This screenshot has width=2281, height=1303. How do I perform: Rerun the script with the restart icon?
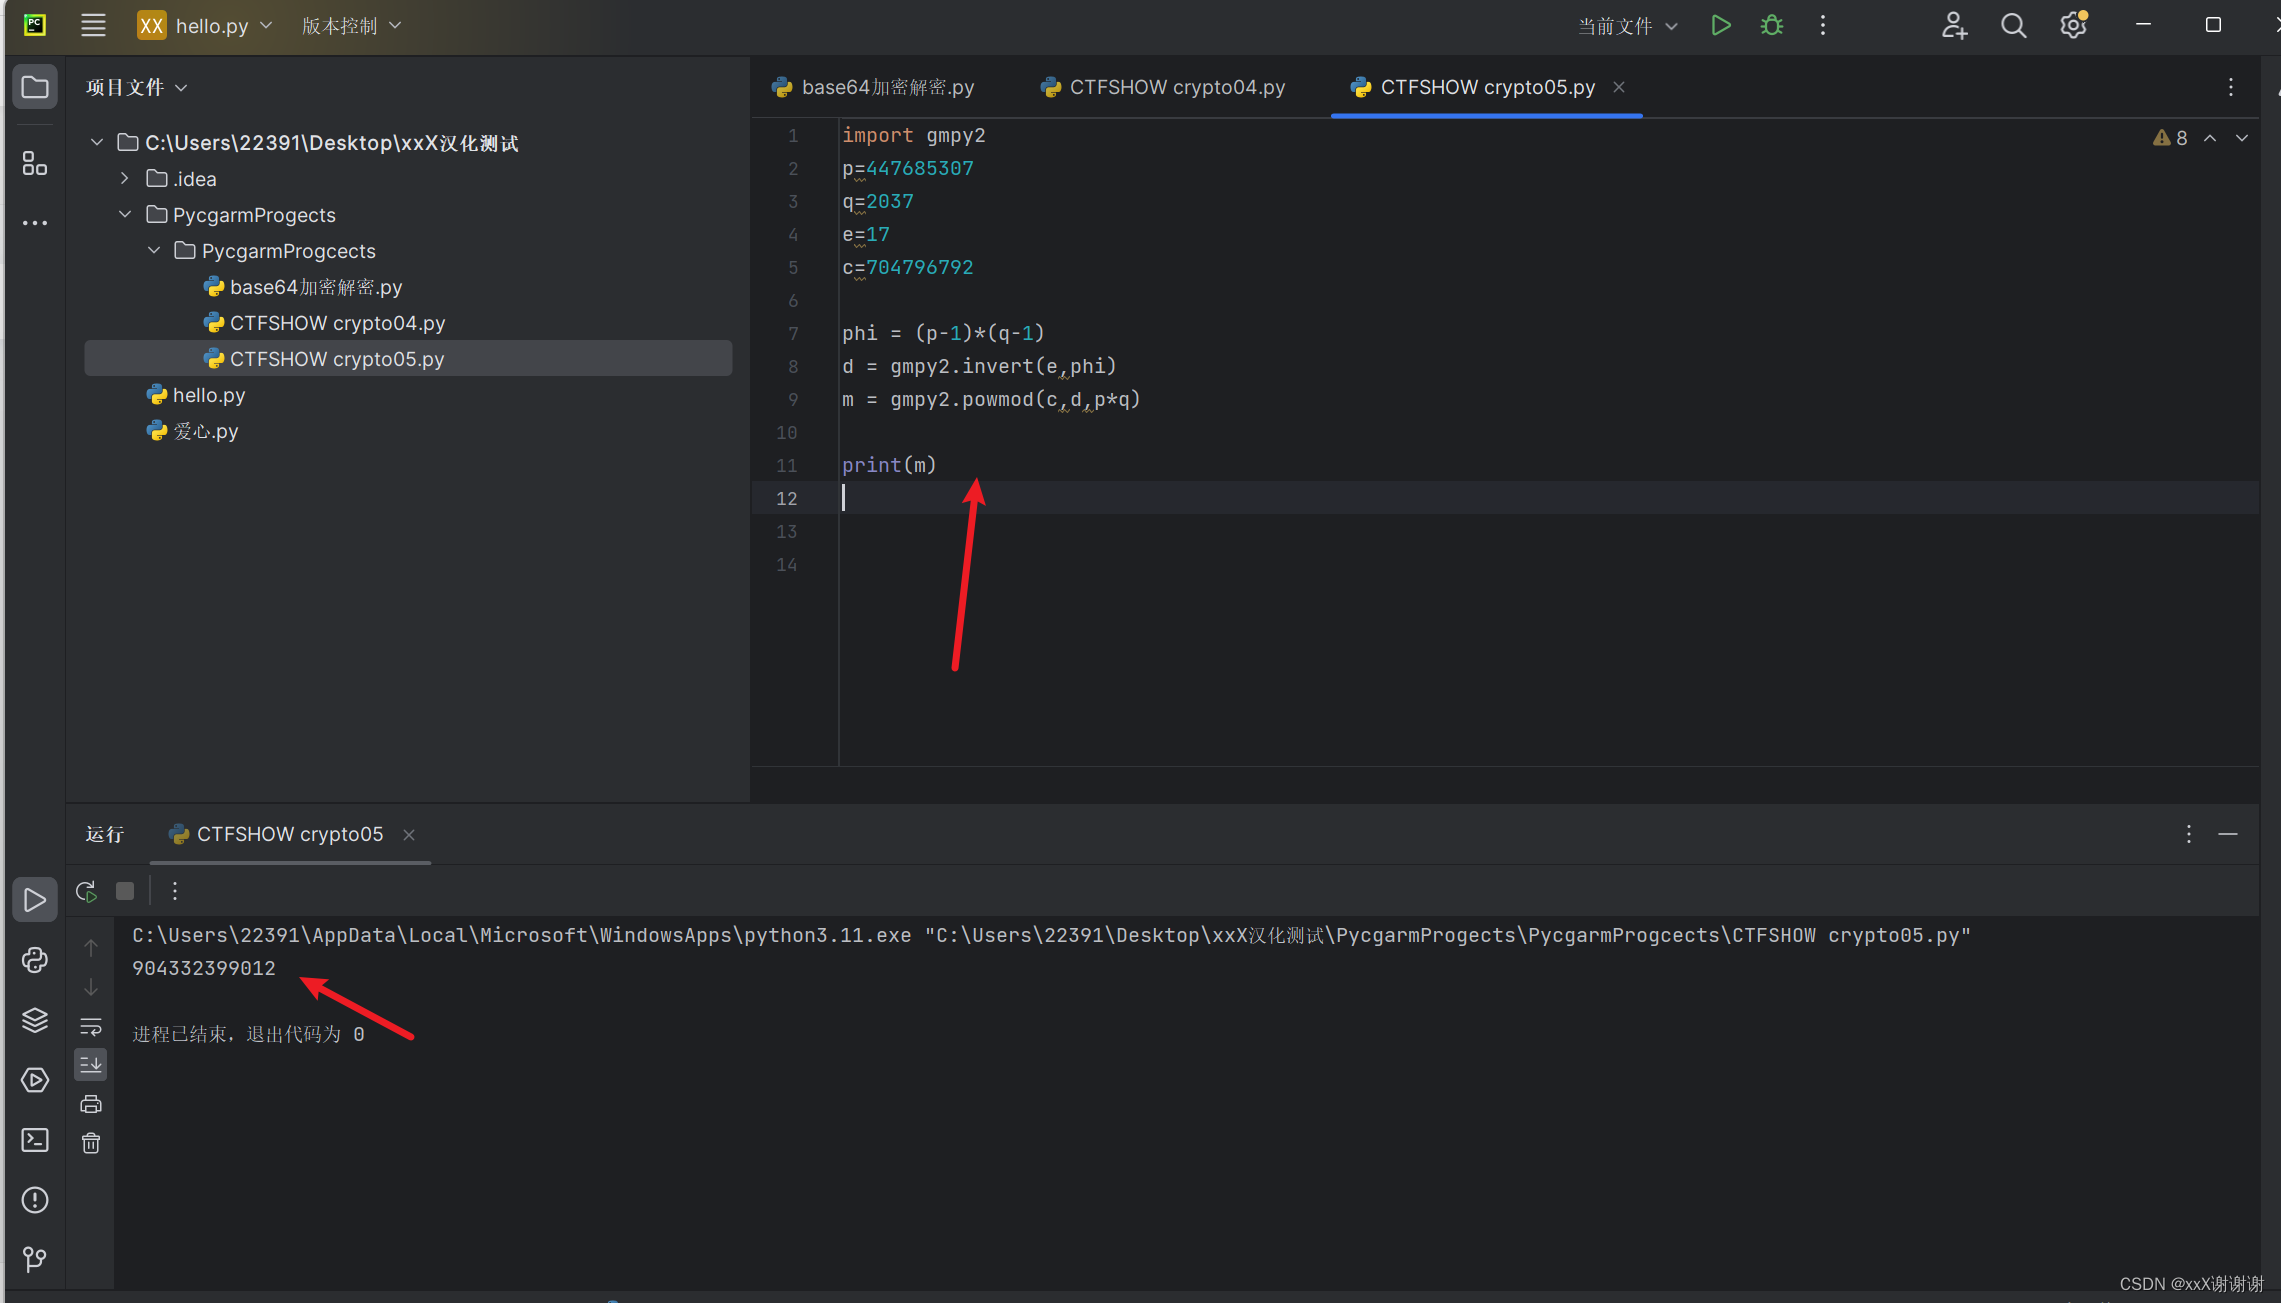[x=85, y=890]
